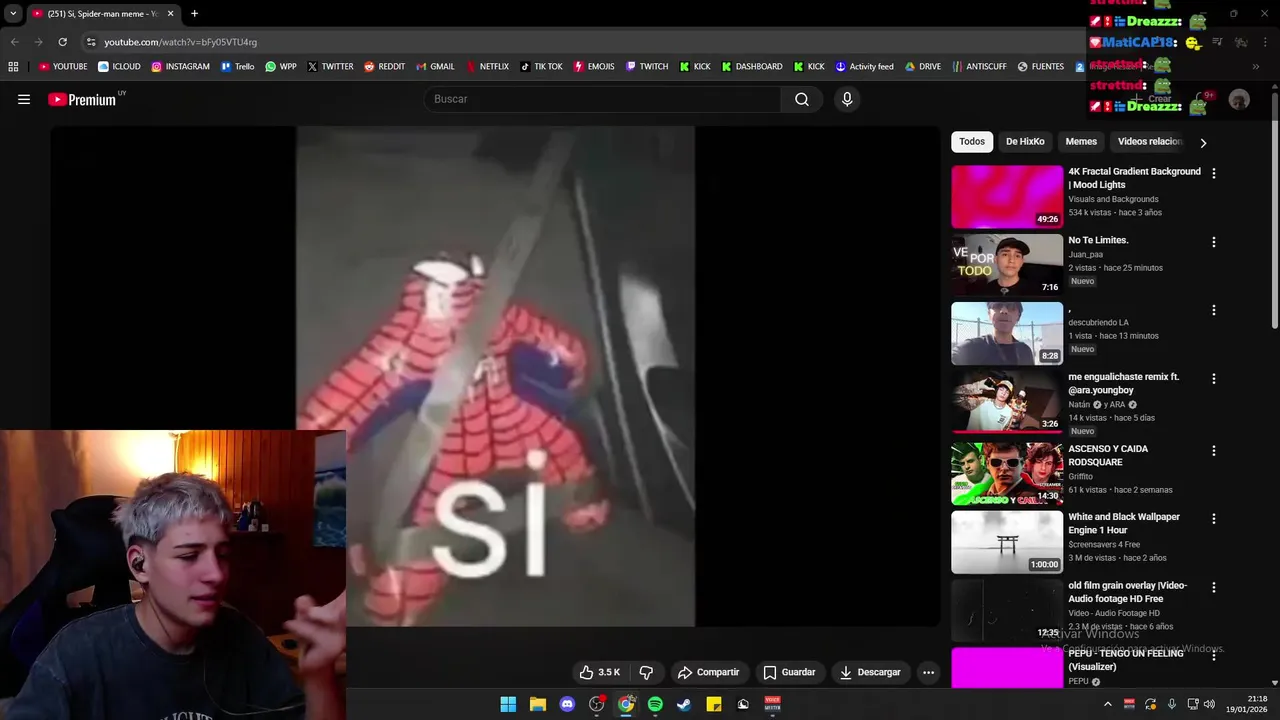The width and height of the screenshot is (1280, 720).
Task: Open the No Te Limites video thumbnail
Action: [1007, 265]
